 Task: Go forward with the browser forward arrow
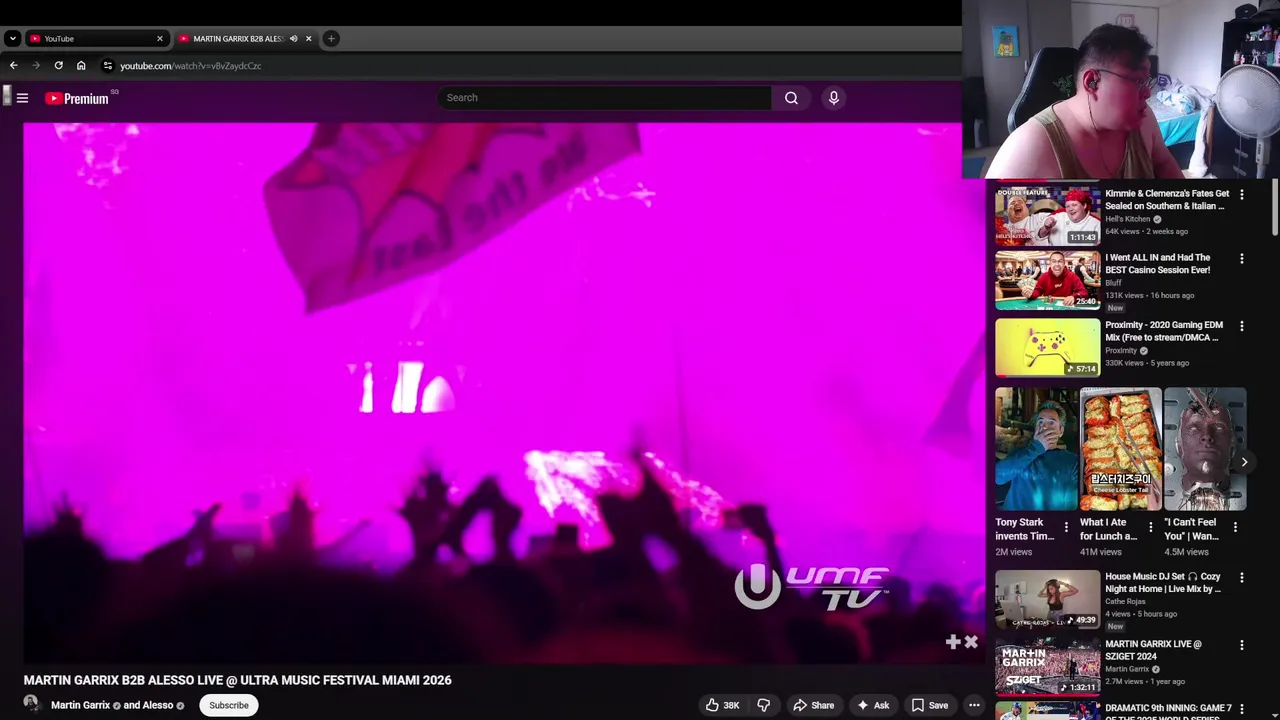click(36, 66)
